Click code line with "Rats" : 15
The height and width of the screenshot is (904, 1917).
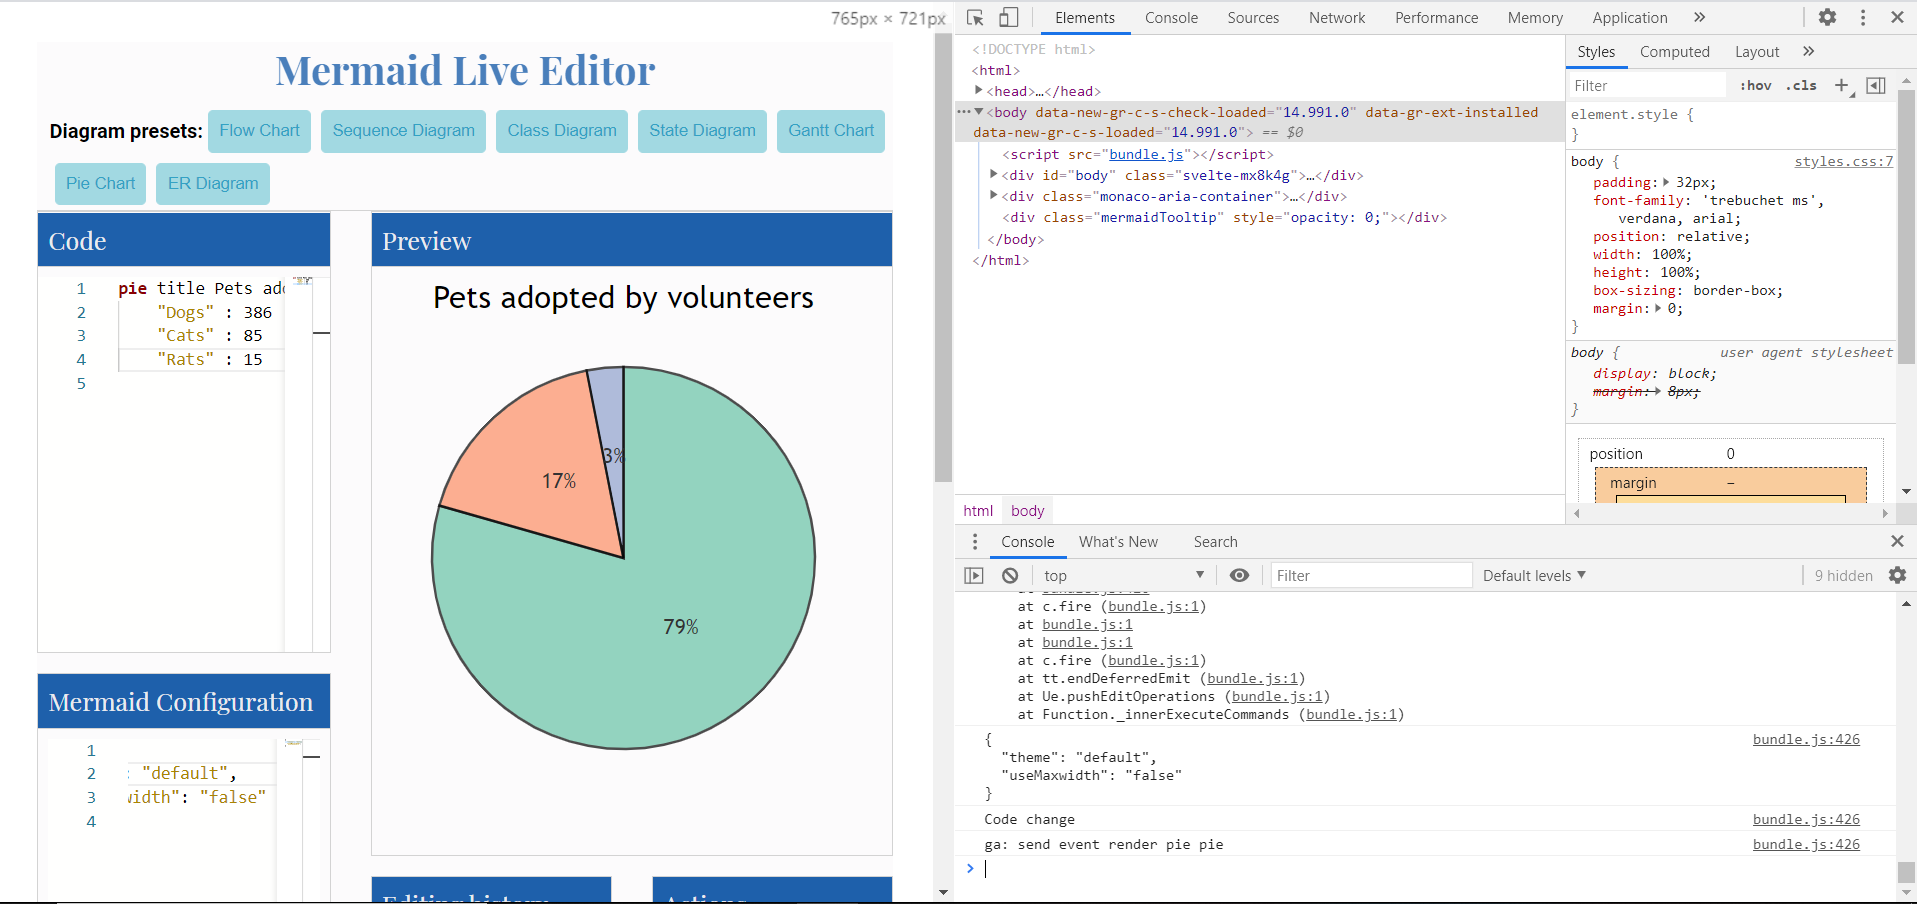click(200, 359)
